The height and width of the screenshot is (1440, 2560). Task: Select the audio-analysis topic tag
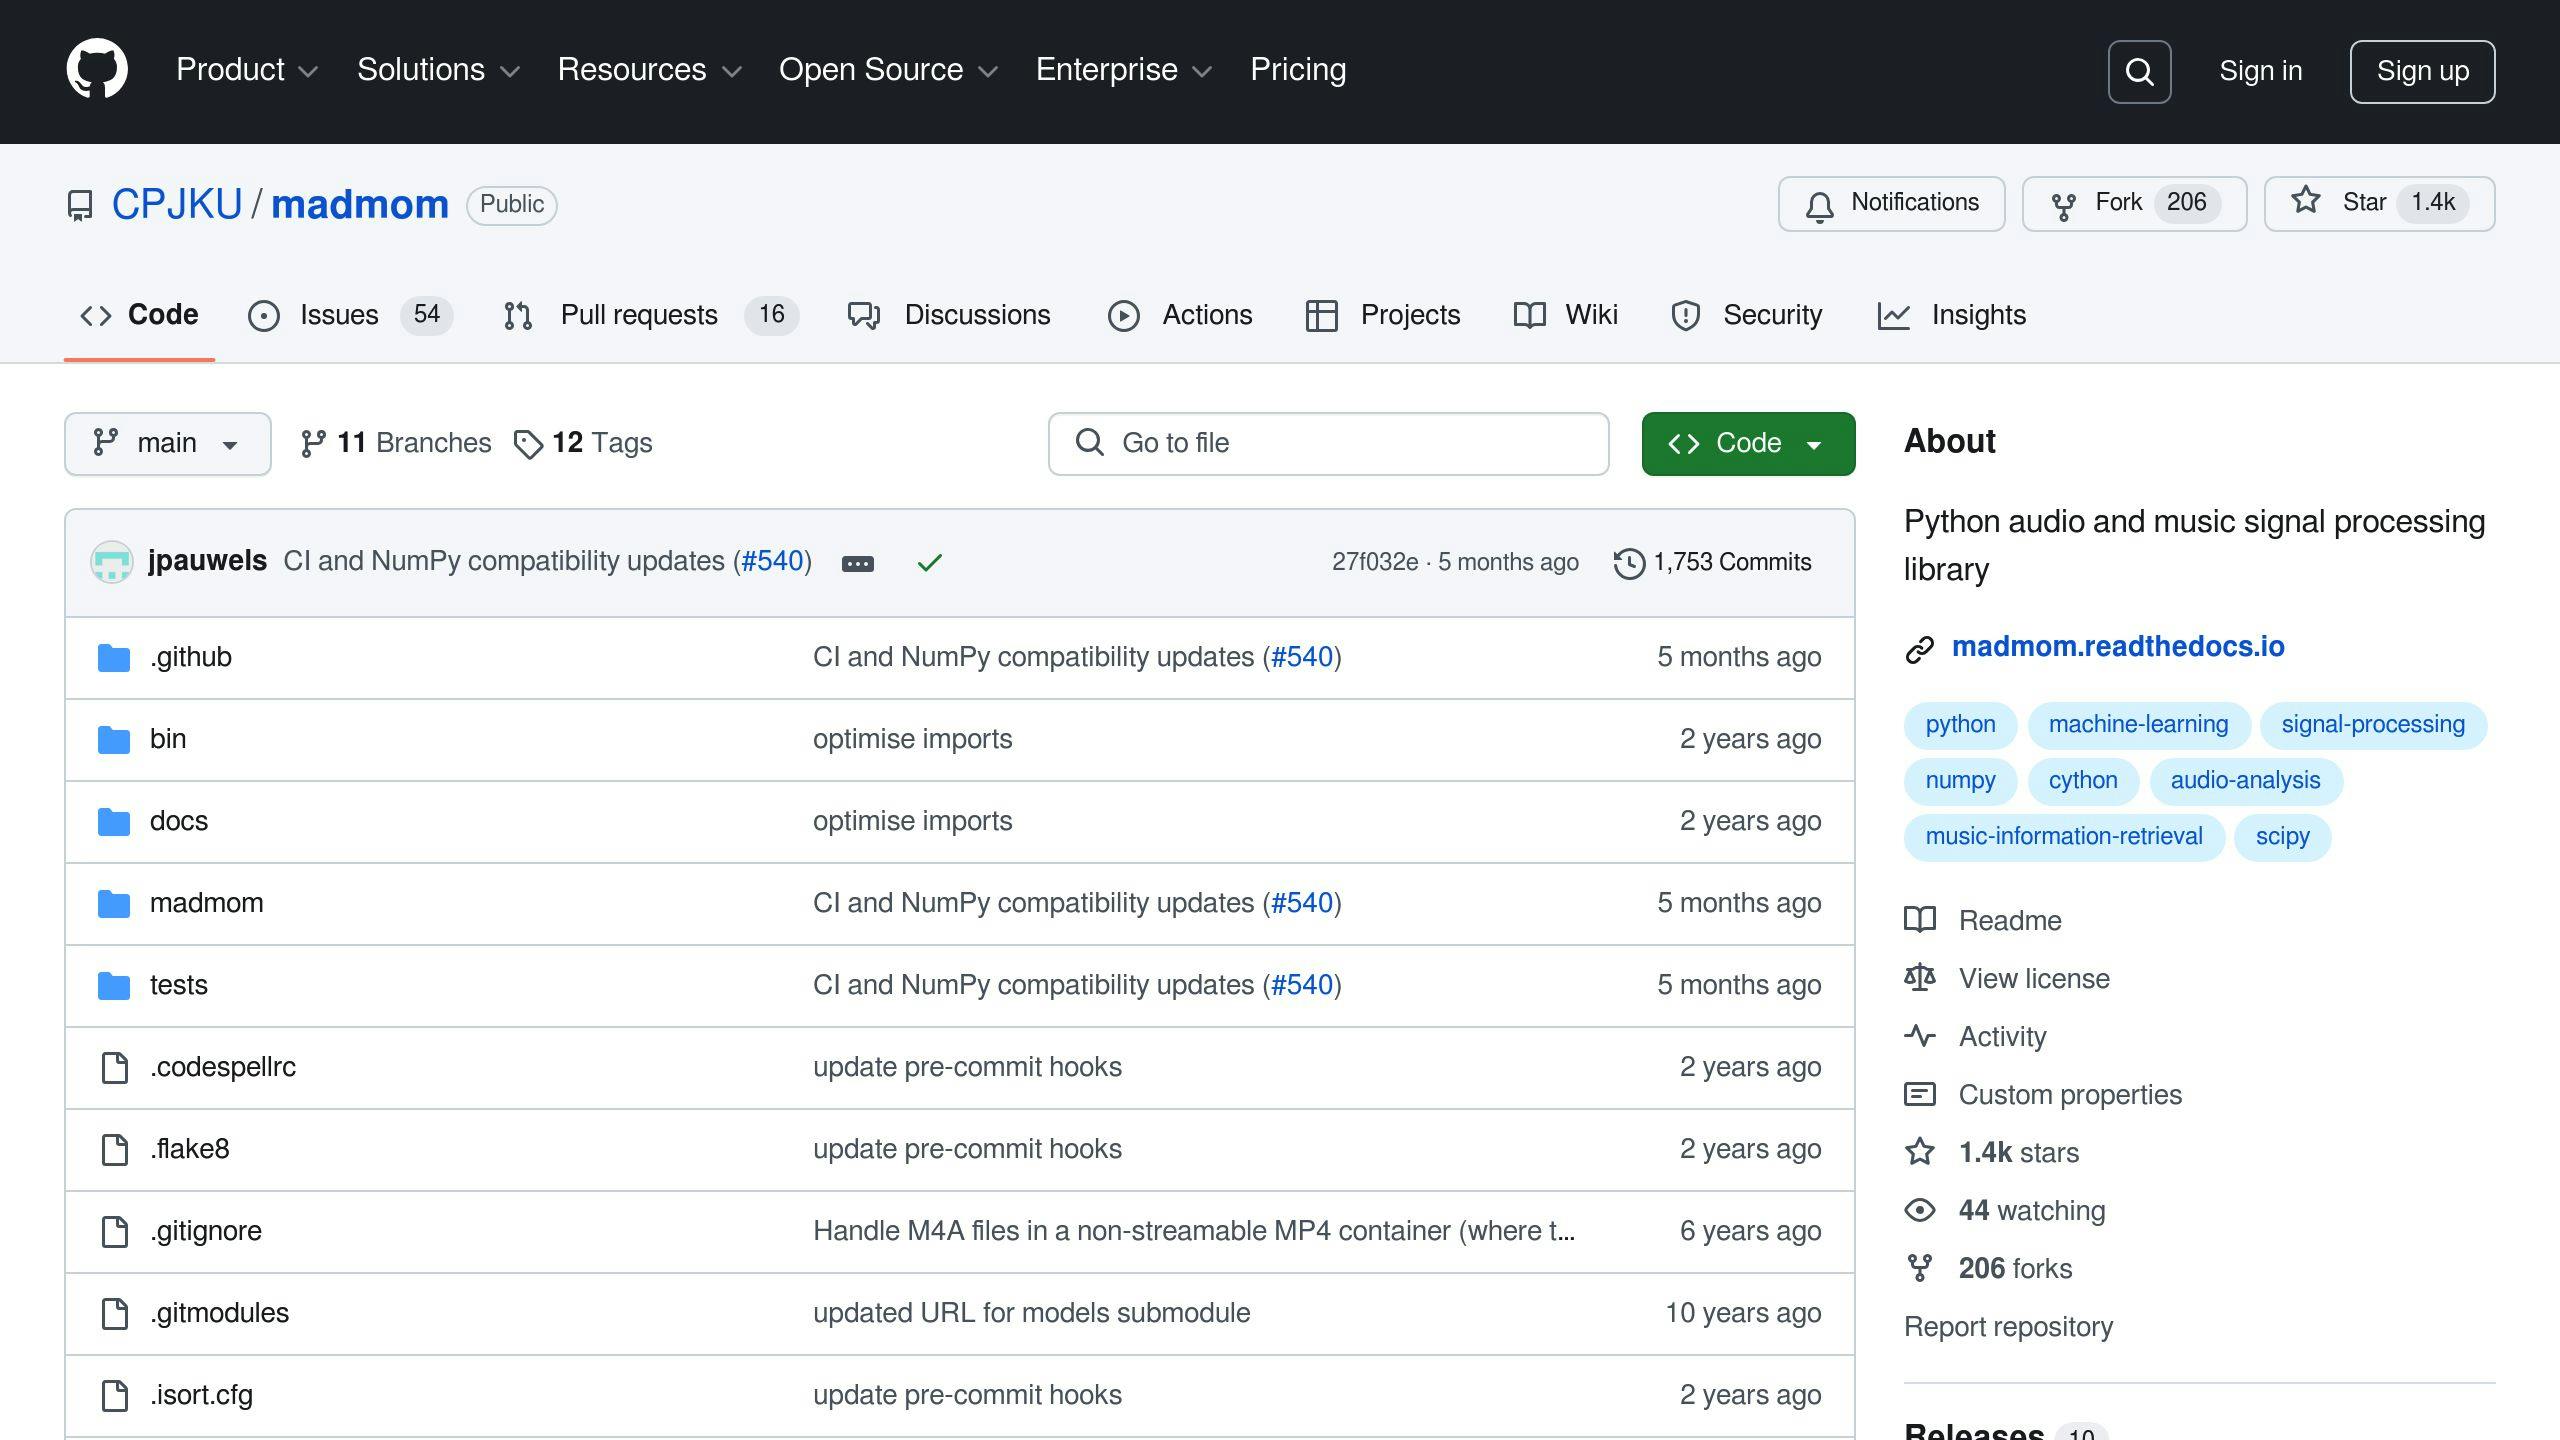pyautogui.click(x=2245, y=781)
